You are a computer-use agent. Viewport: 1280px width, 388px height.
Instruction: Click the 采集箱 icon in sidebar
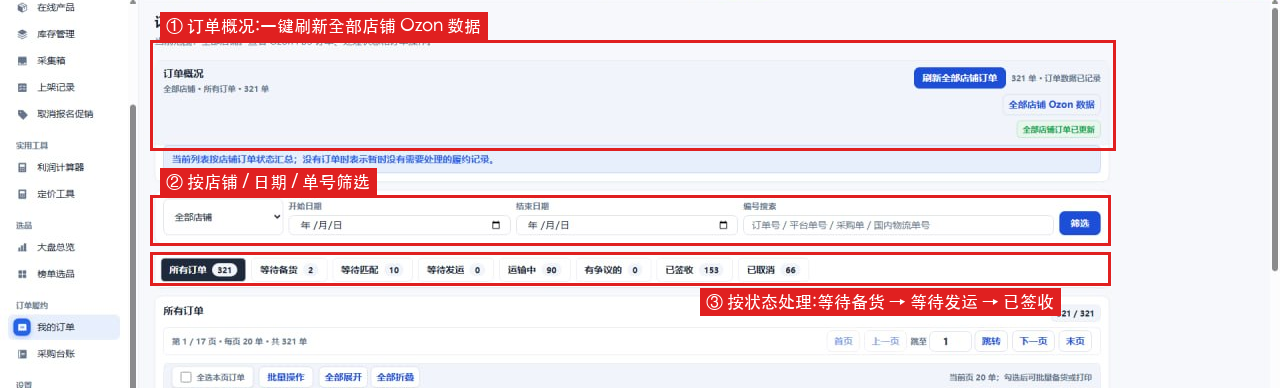click(x=22, y=61)
